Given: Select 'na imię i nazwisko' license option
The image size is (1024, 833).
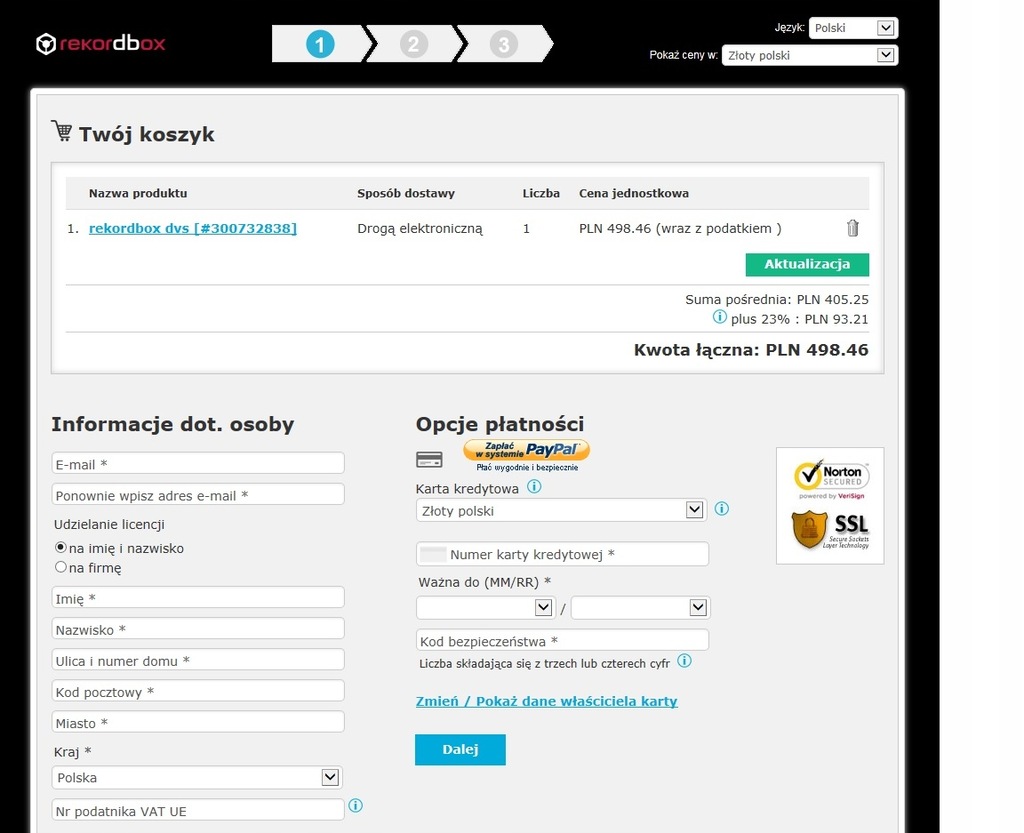Looking at the screenshot, I should (61, 547).
